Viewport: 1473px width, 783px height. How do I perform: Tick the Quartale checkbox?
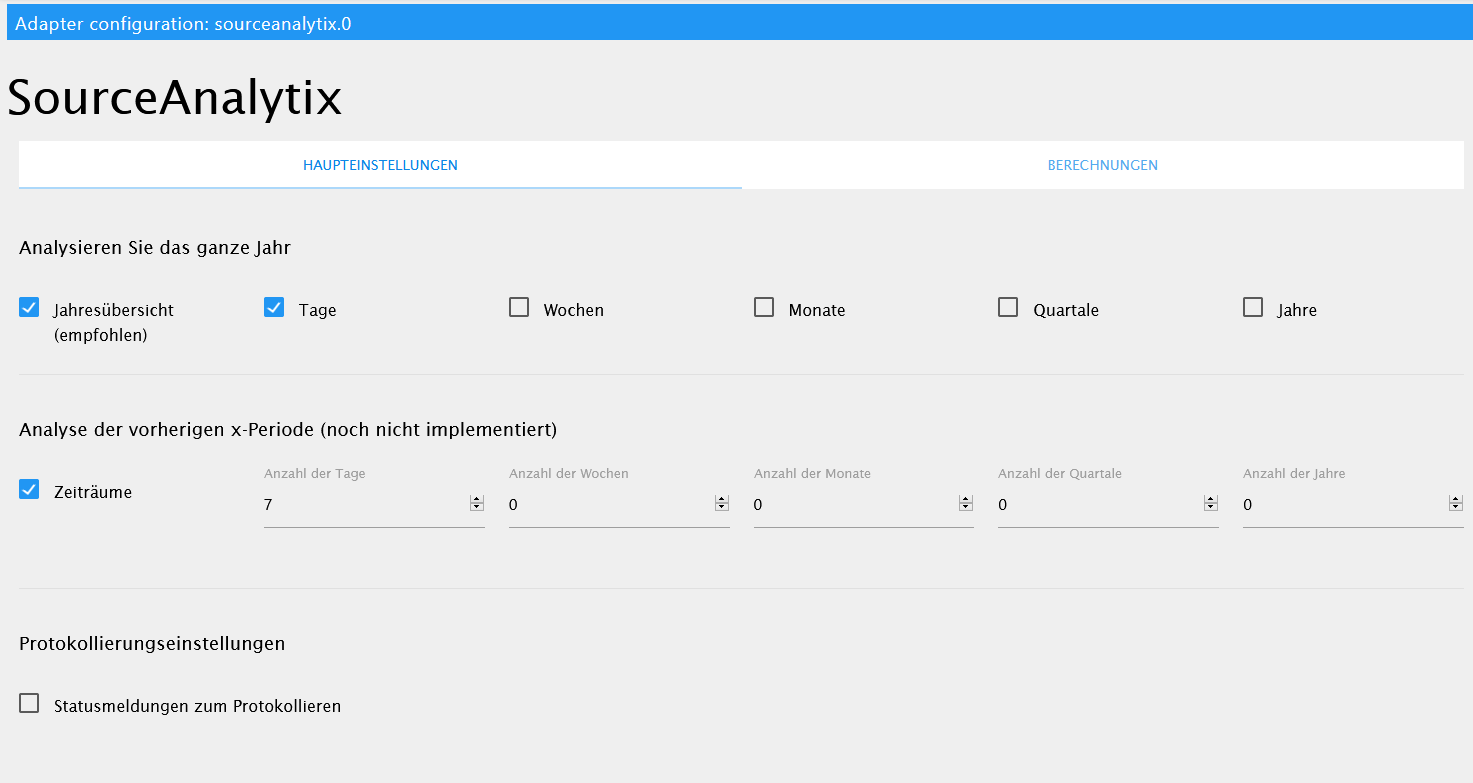click(x=1008, y=308)
